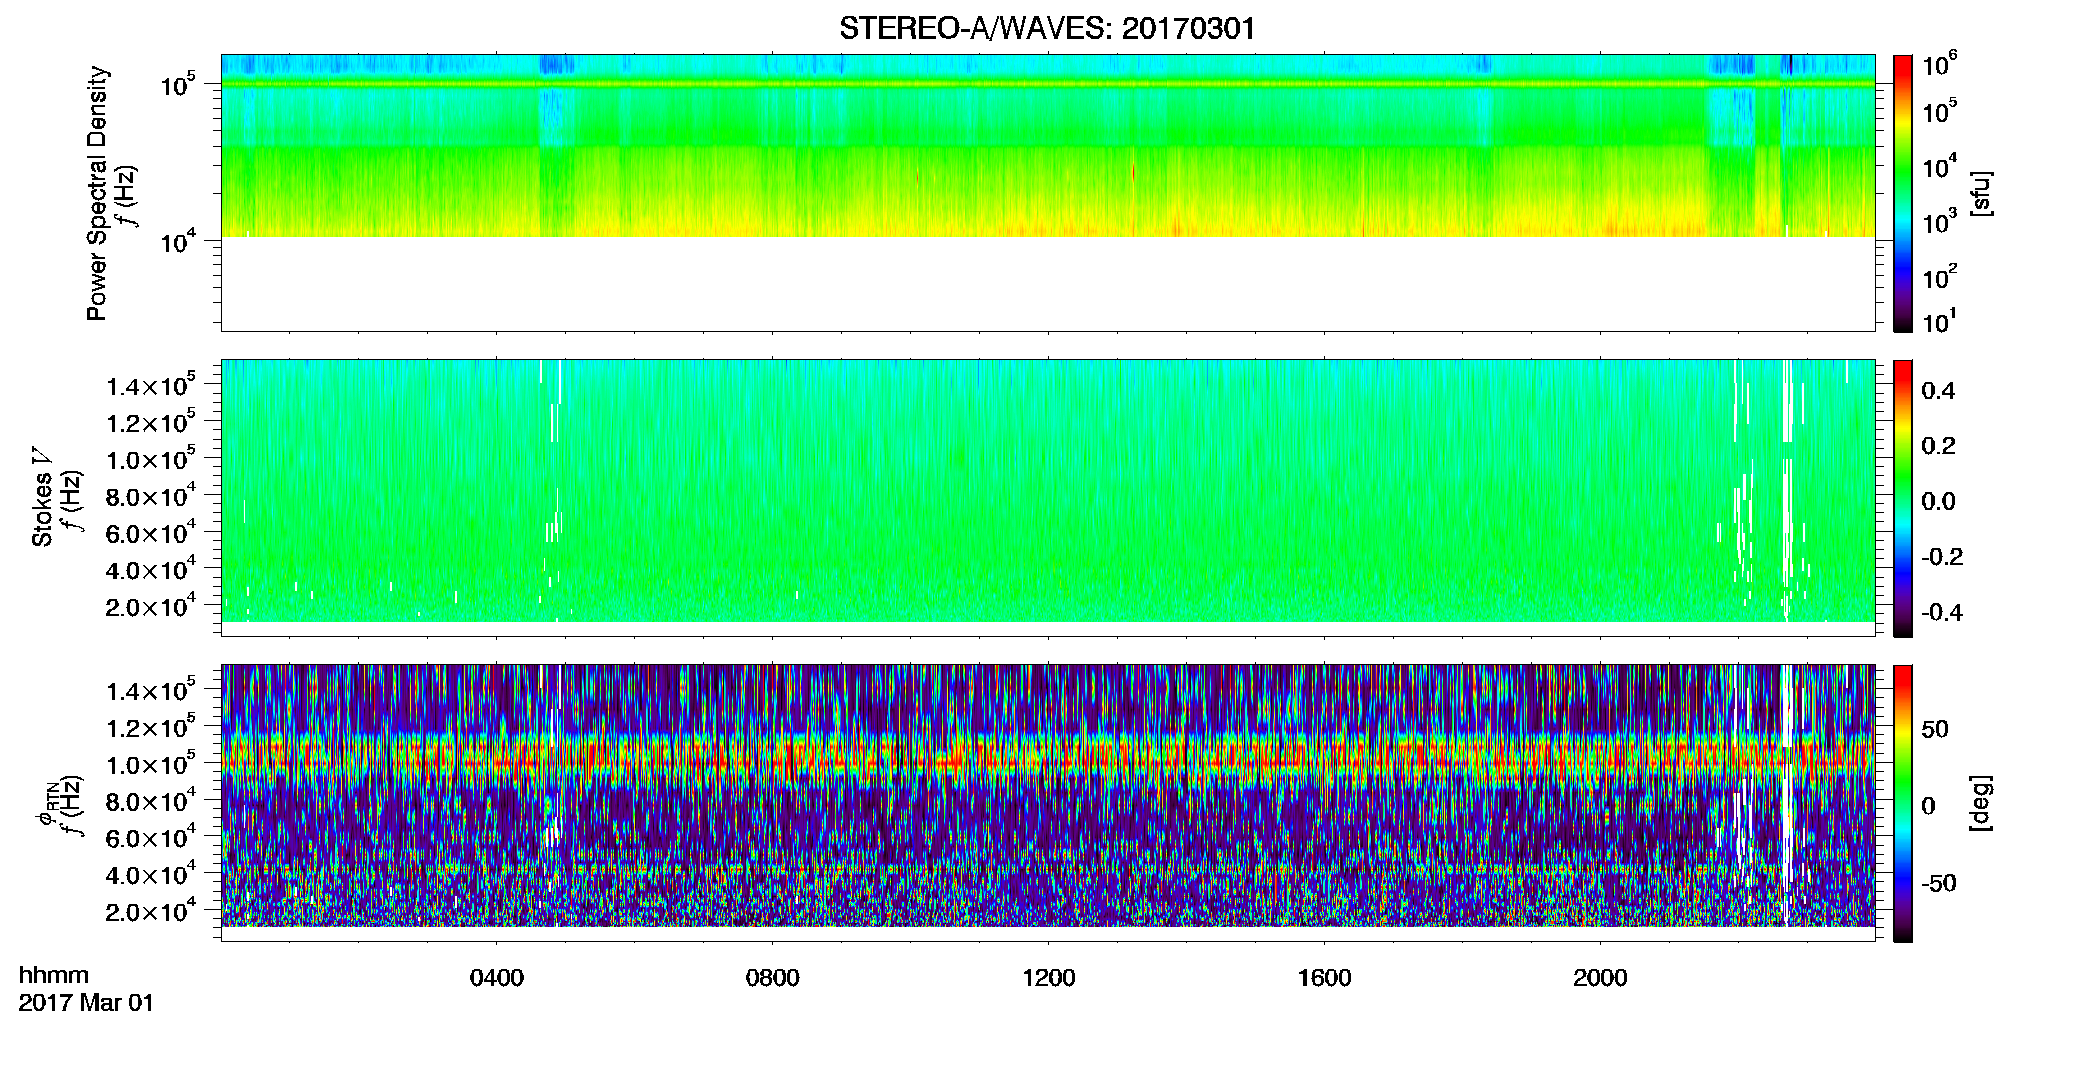
Task: Click the [sfu] units label
Action: 1981,193
